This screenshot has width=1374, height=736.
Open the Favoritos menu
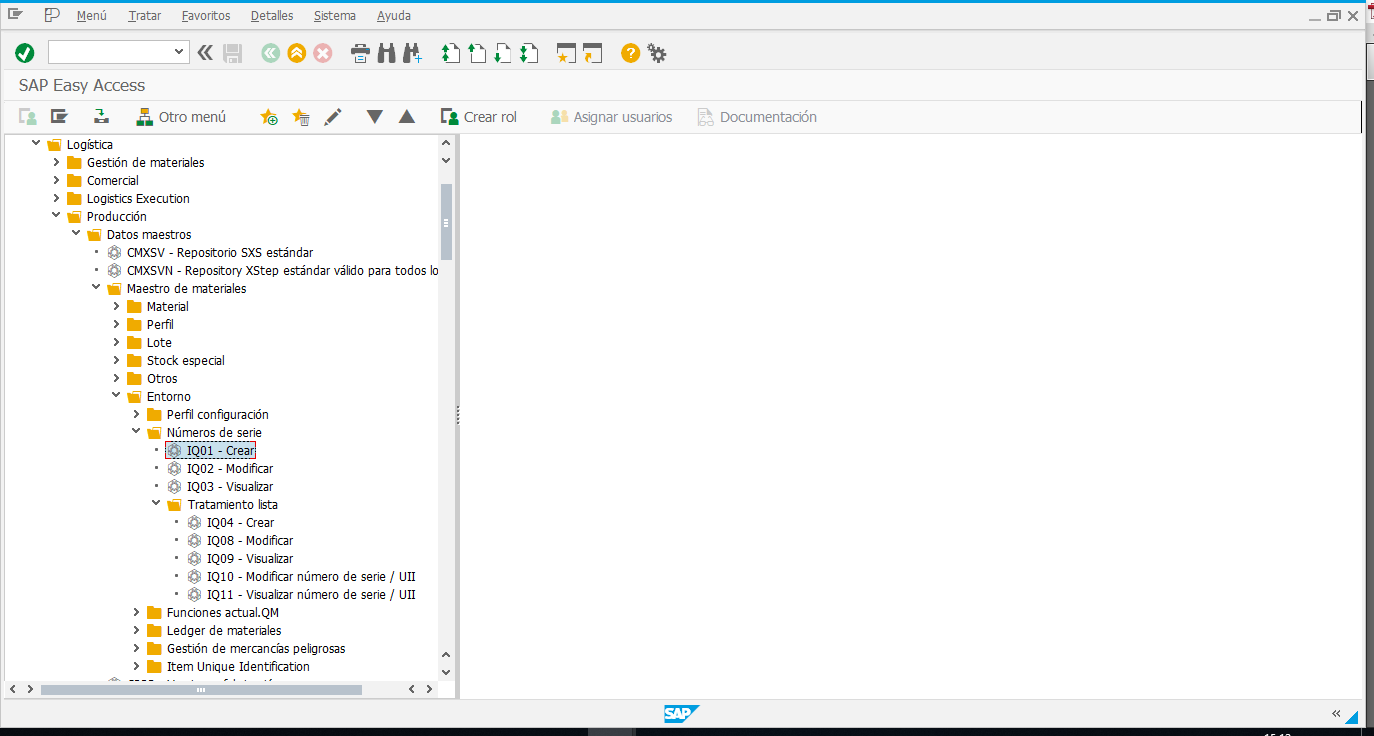click(x=206, y=16)
